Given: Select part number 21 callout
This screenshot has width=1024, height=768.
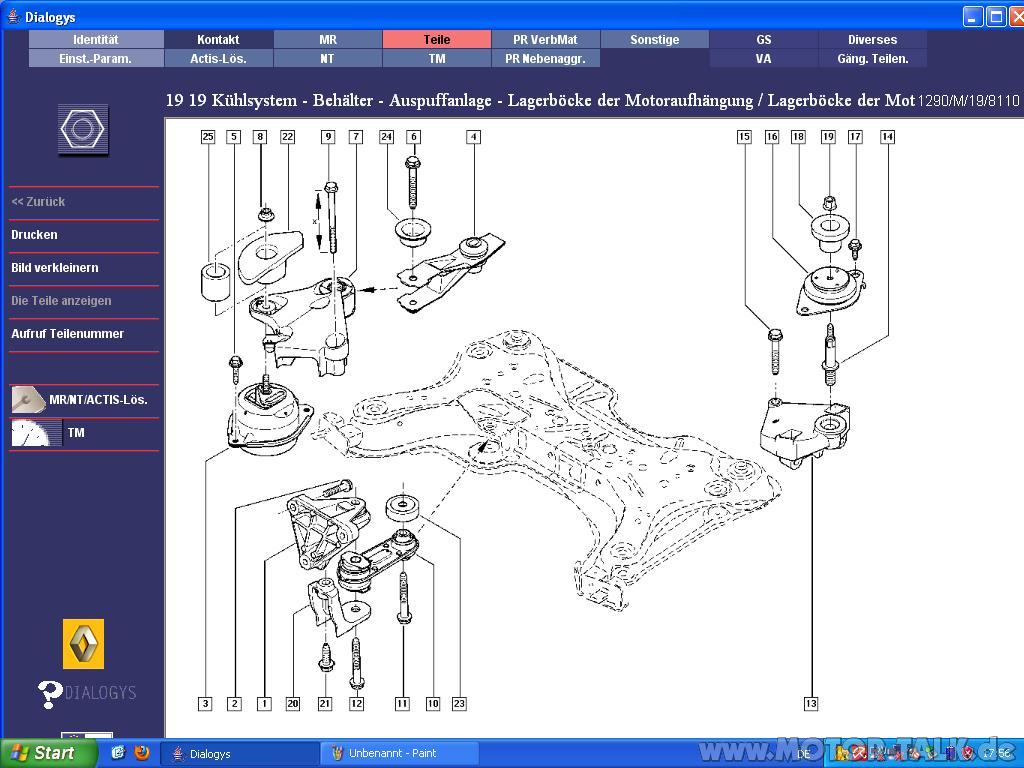Looking at the screenshot, I should click(325, 703).
